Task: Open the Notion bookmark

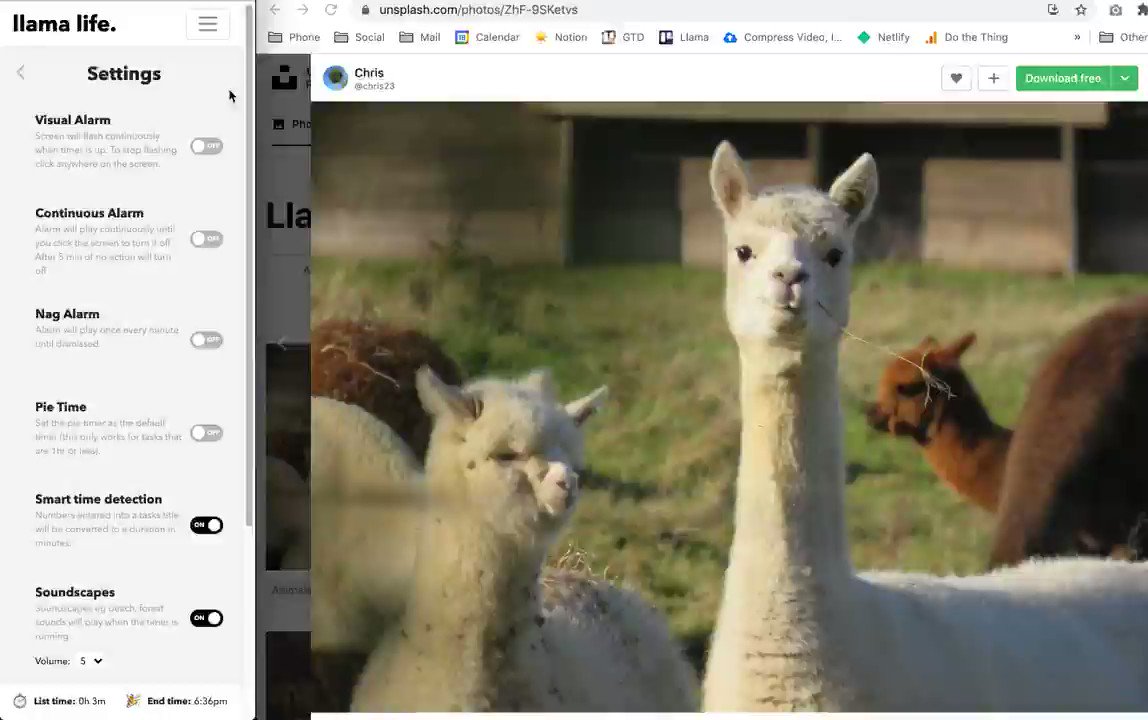Action: pyautogui.click(x=561, y=37)
